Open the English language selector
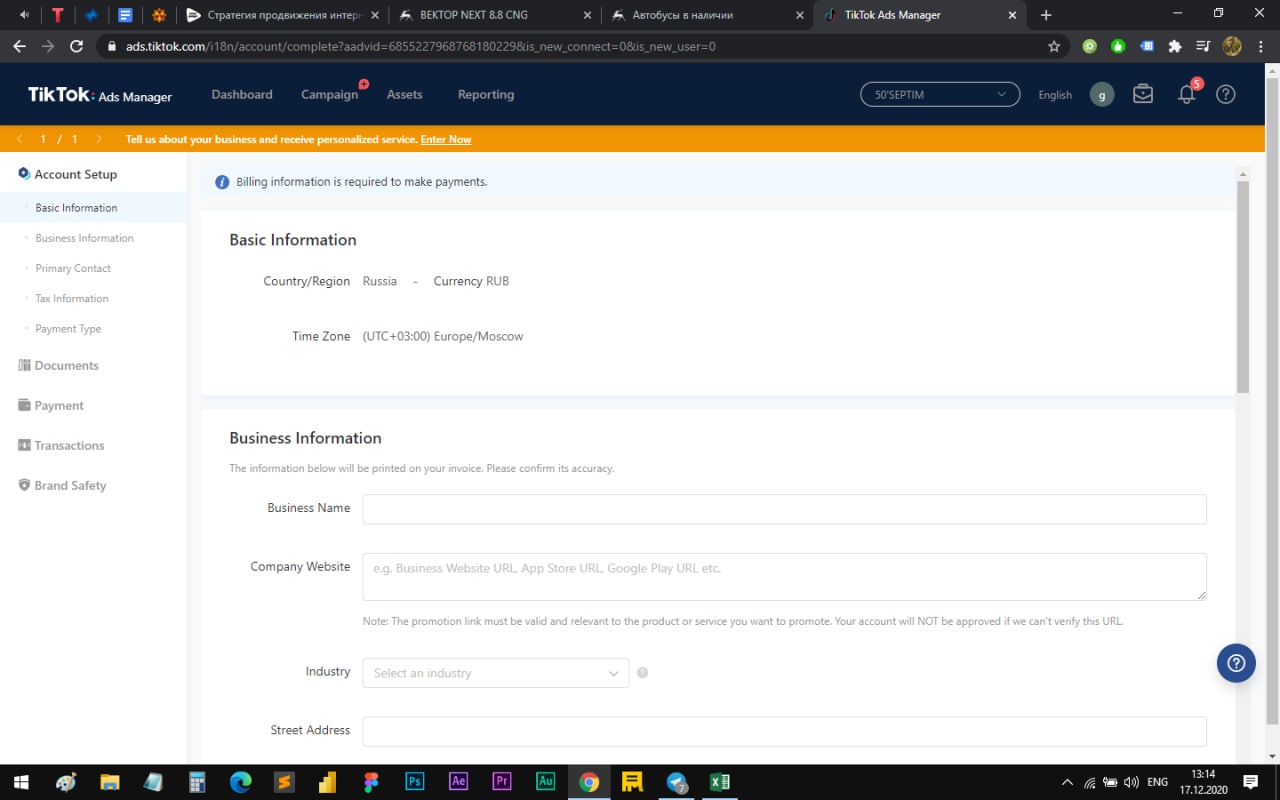Viewport: 1280px width, 800px height. pos(1055,95)
